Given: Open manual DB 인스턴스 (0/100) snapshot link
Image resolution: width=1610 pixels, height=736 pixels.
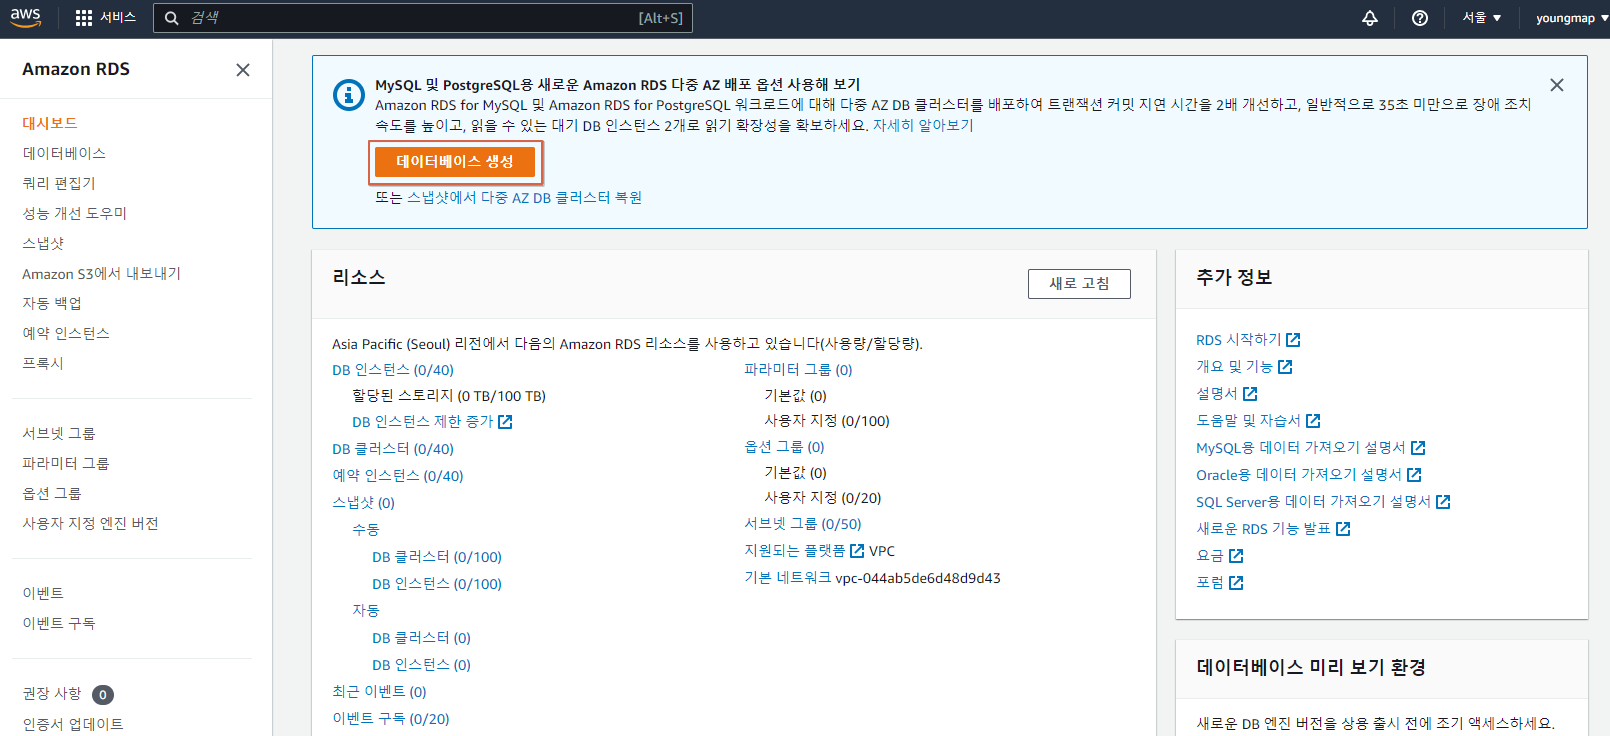Looking at the screenshot, I should tap(437, 584).
